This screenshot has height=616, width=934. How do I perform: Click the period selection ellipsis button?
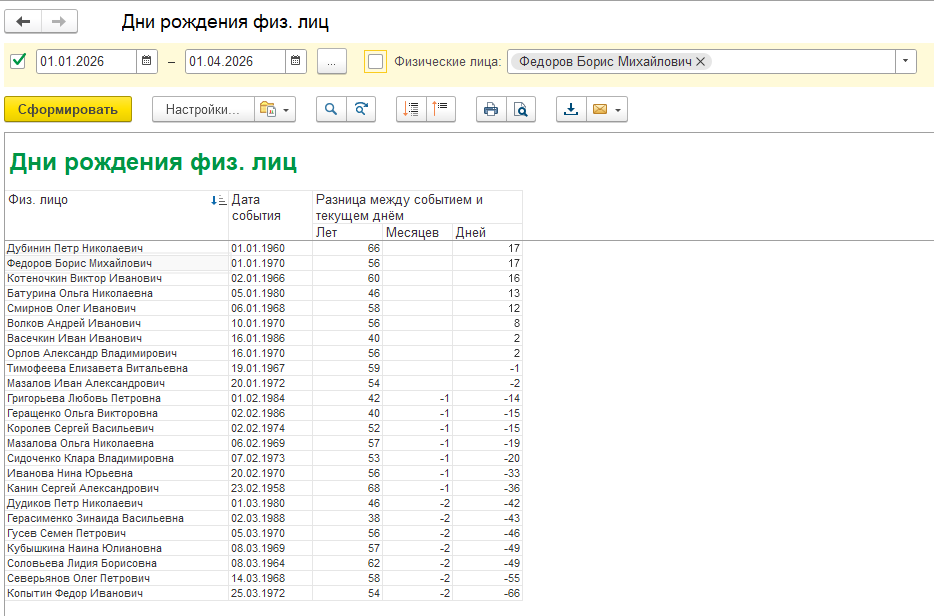click(331, 61)
